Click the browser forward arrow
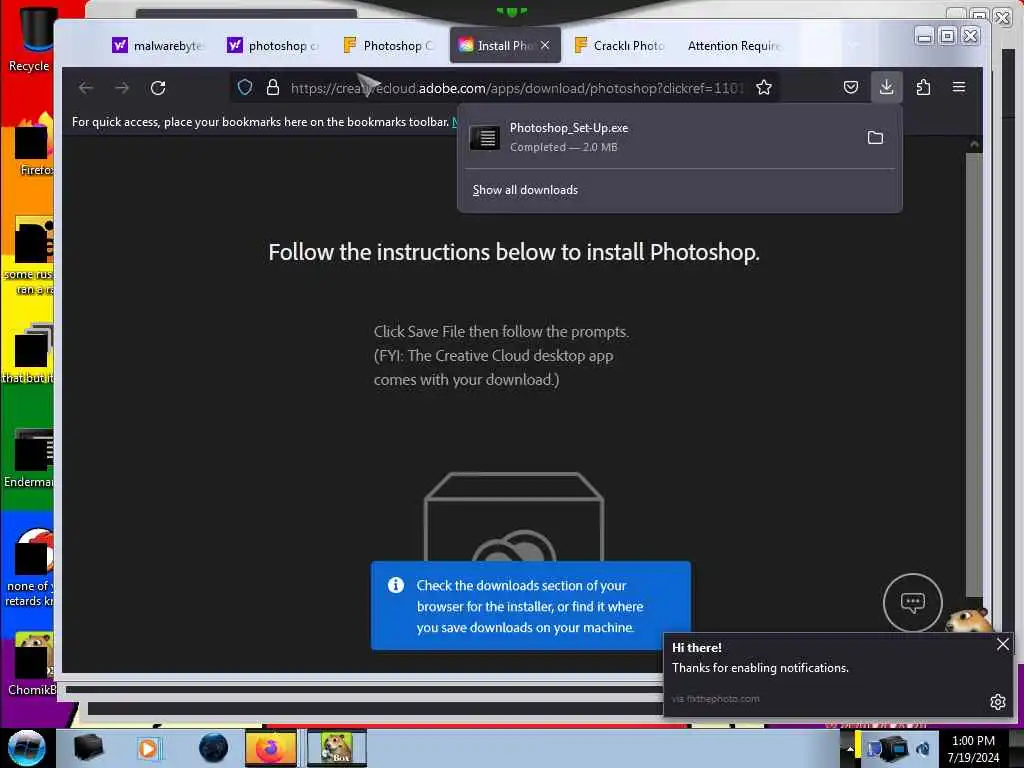Viewport: 1024px width, 768px height. (122, 88)
